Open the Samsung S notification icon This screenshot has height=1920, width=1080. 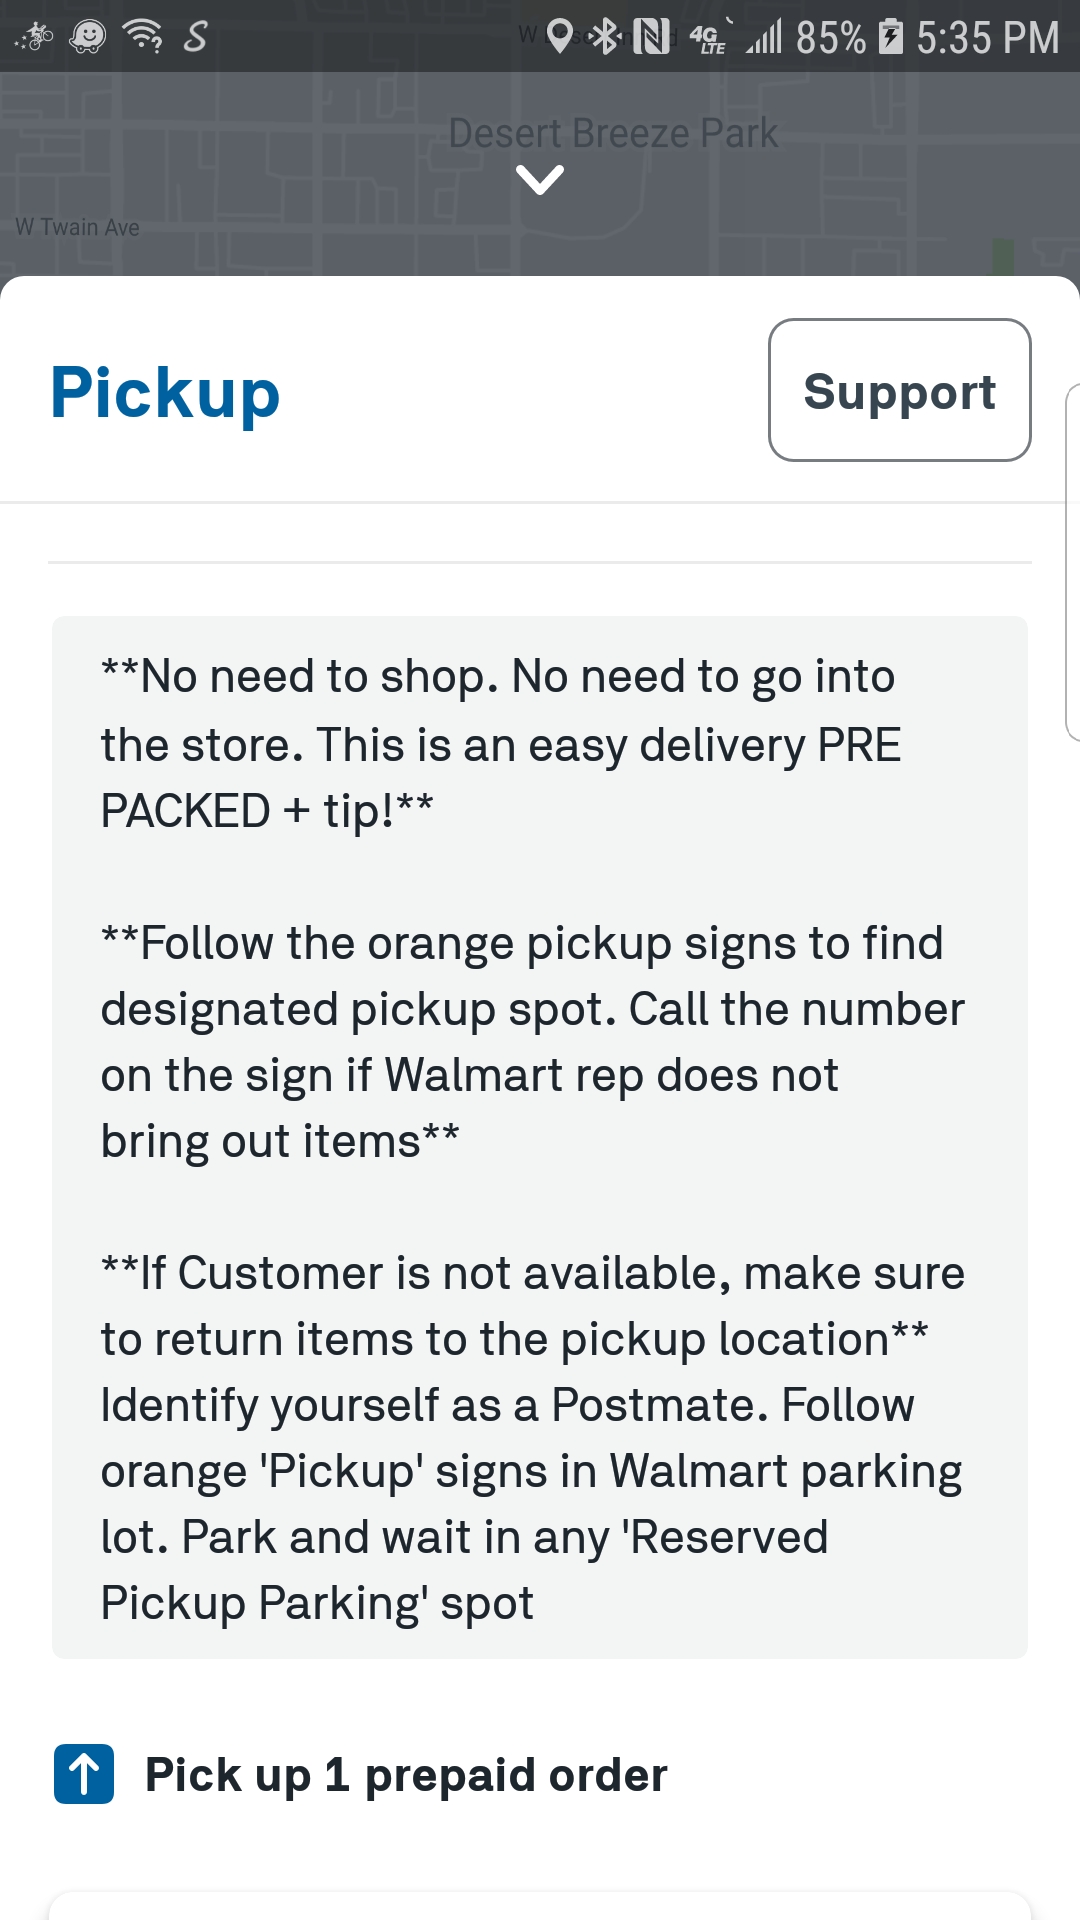[196, 37]
